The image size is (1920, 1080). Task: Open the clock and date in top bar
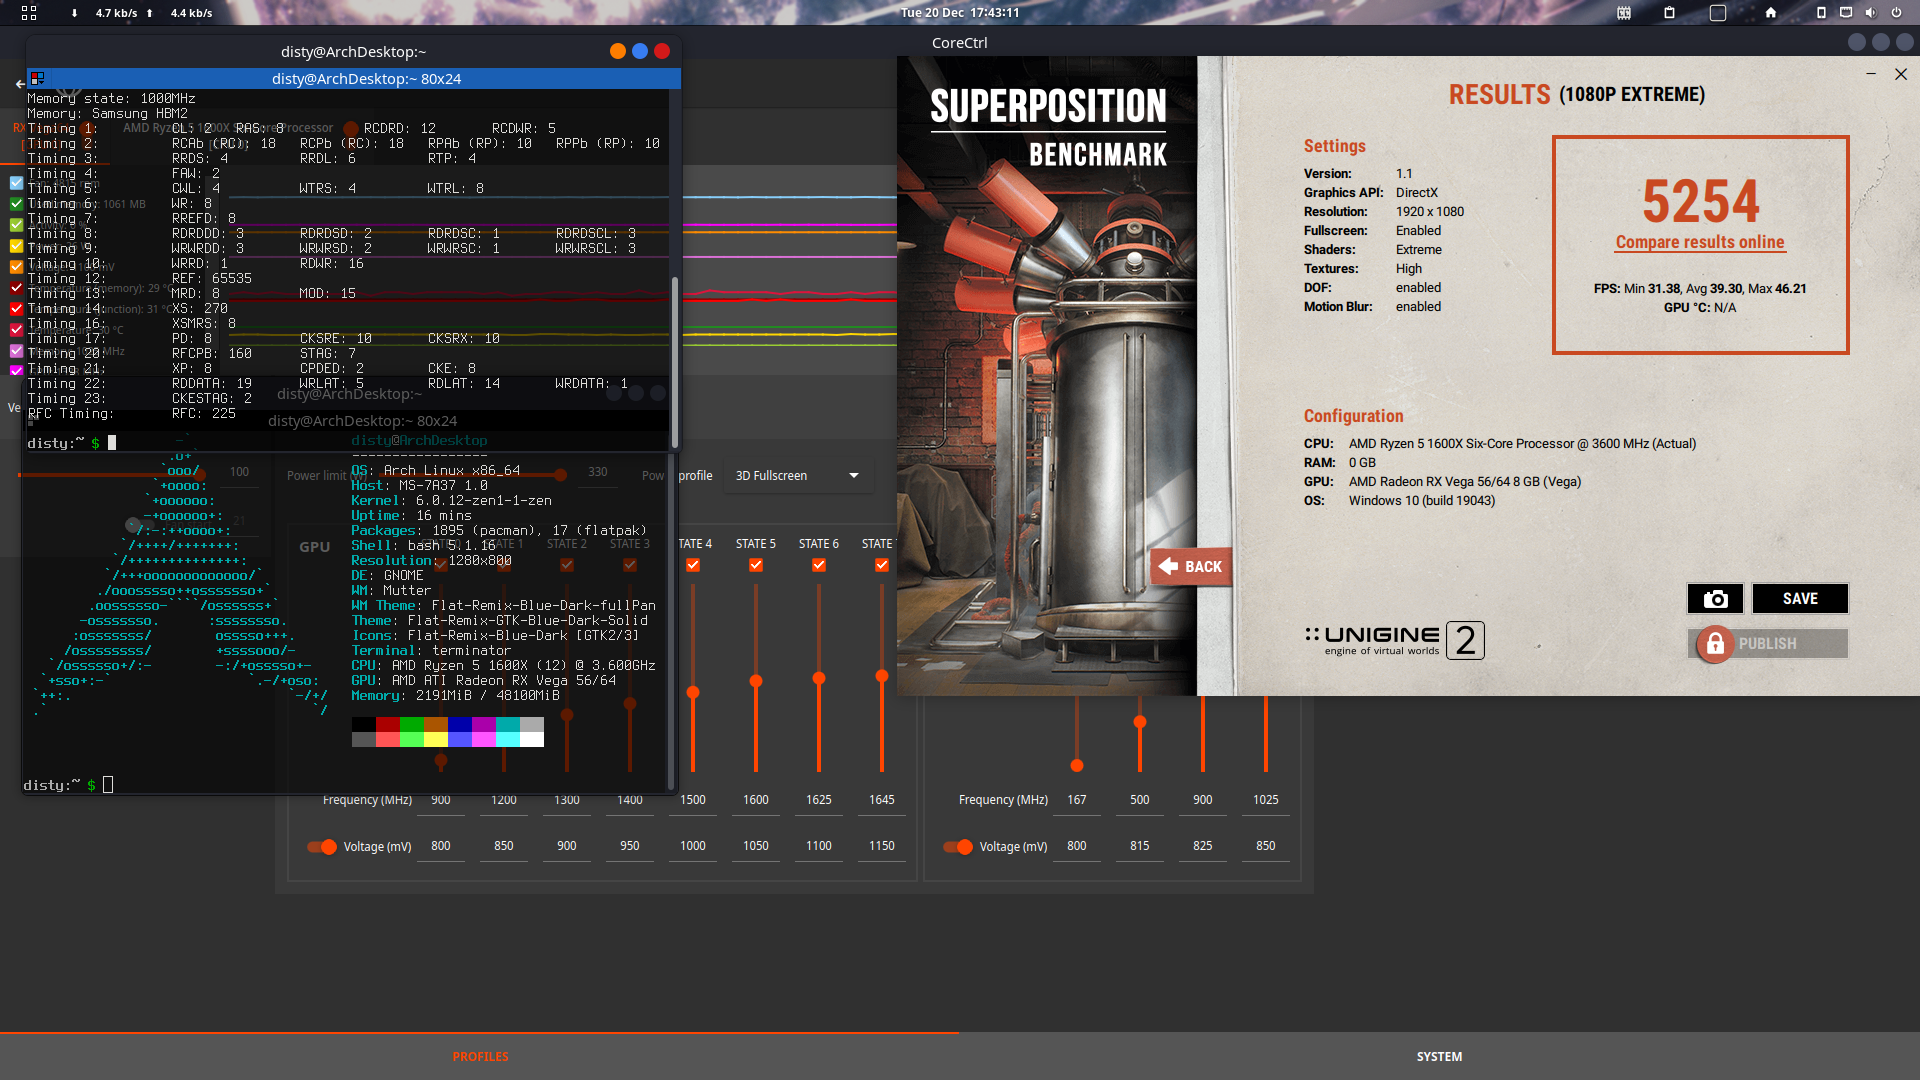click(x=960, y=13)
